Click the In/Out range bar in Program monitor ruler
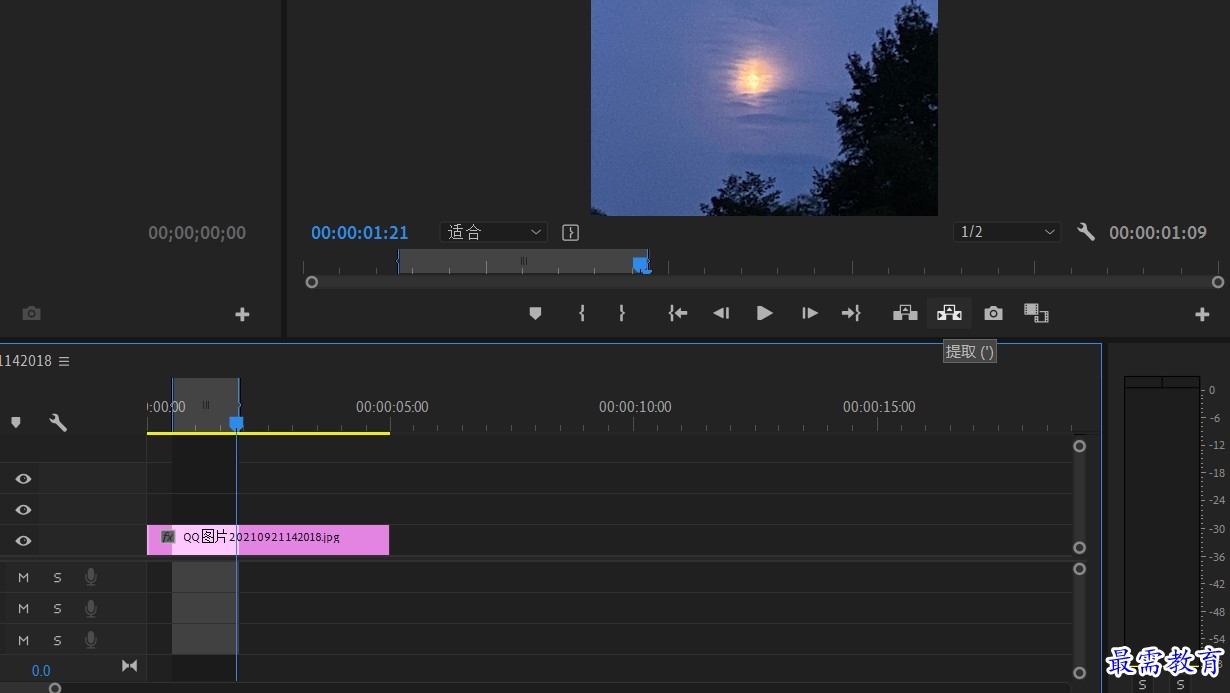Viewport: 1230px width, 693px height. tap(522, 261)
